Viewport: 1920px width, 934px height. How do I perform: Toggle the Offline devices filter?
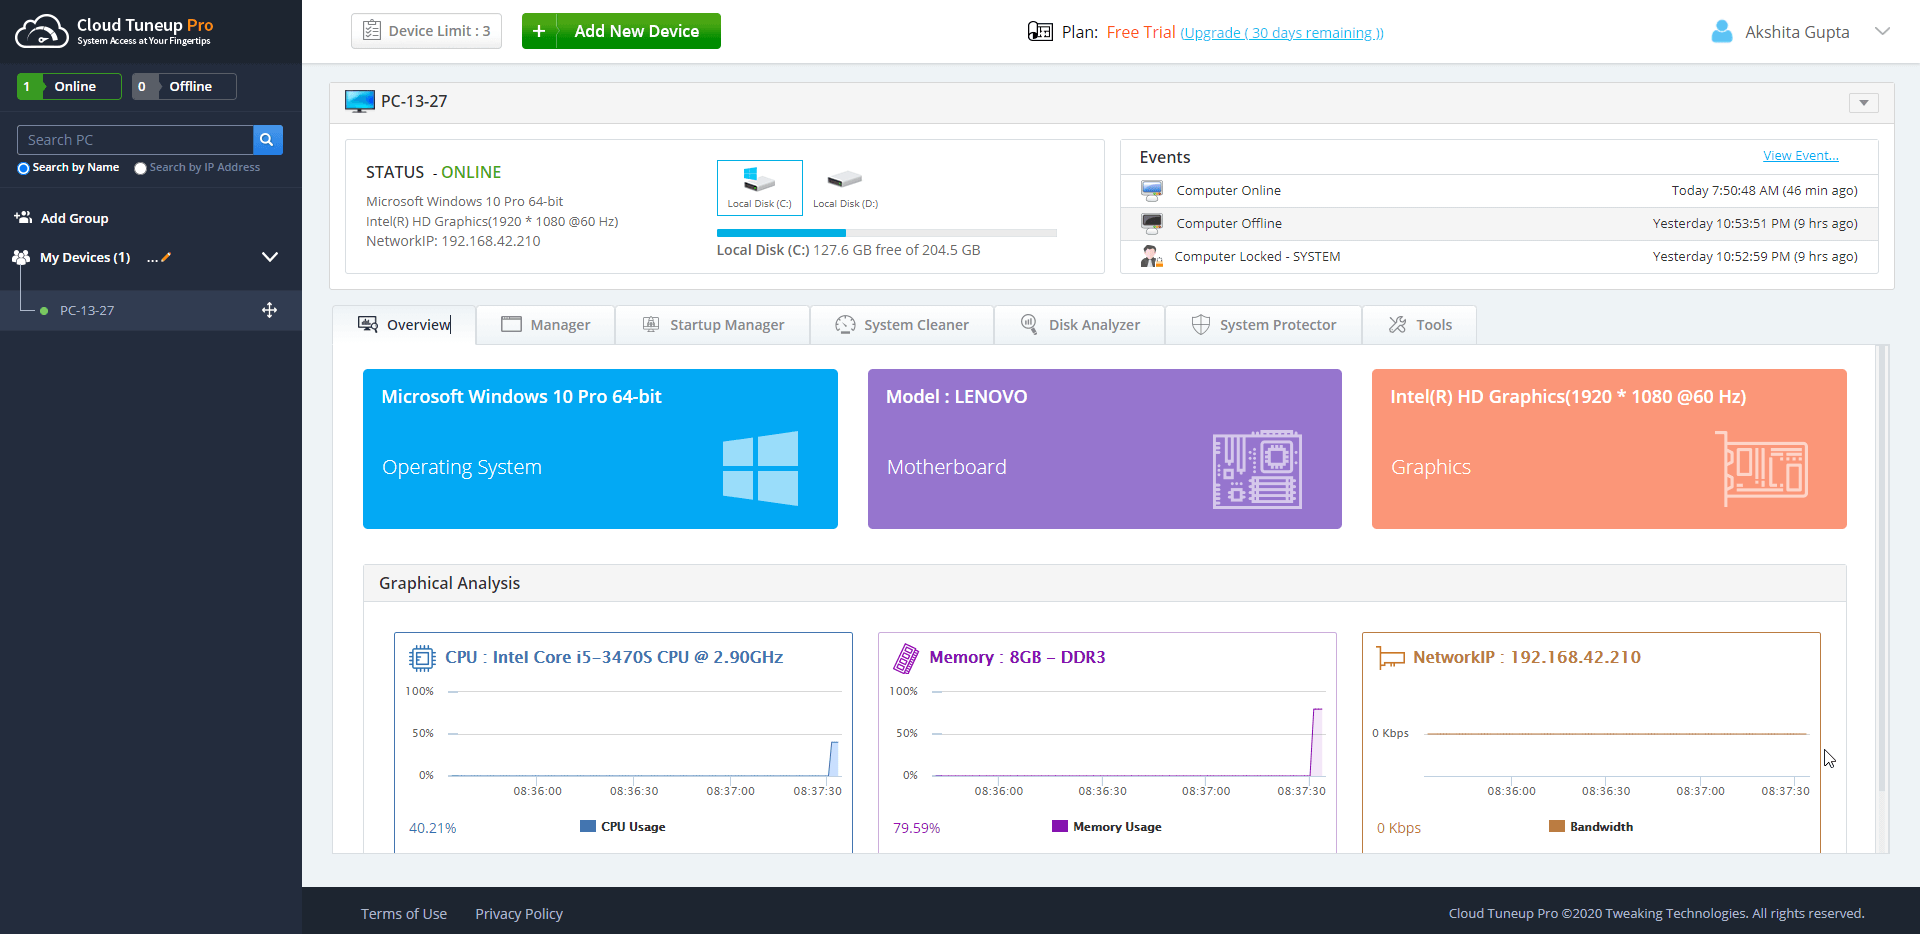[x=183, y=86]
